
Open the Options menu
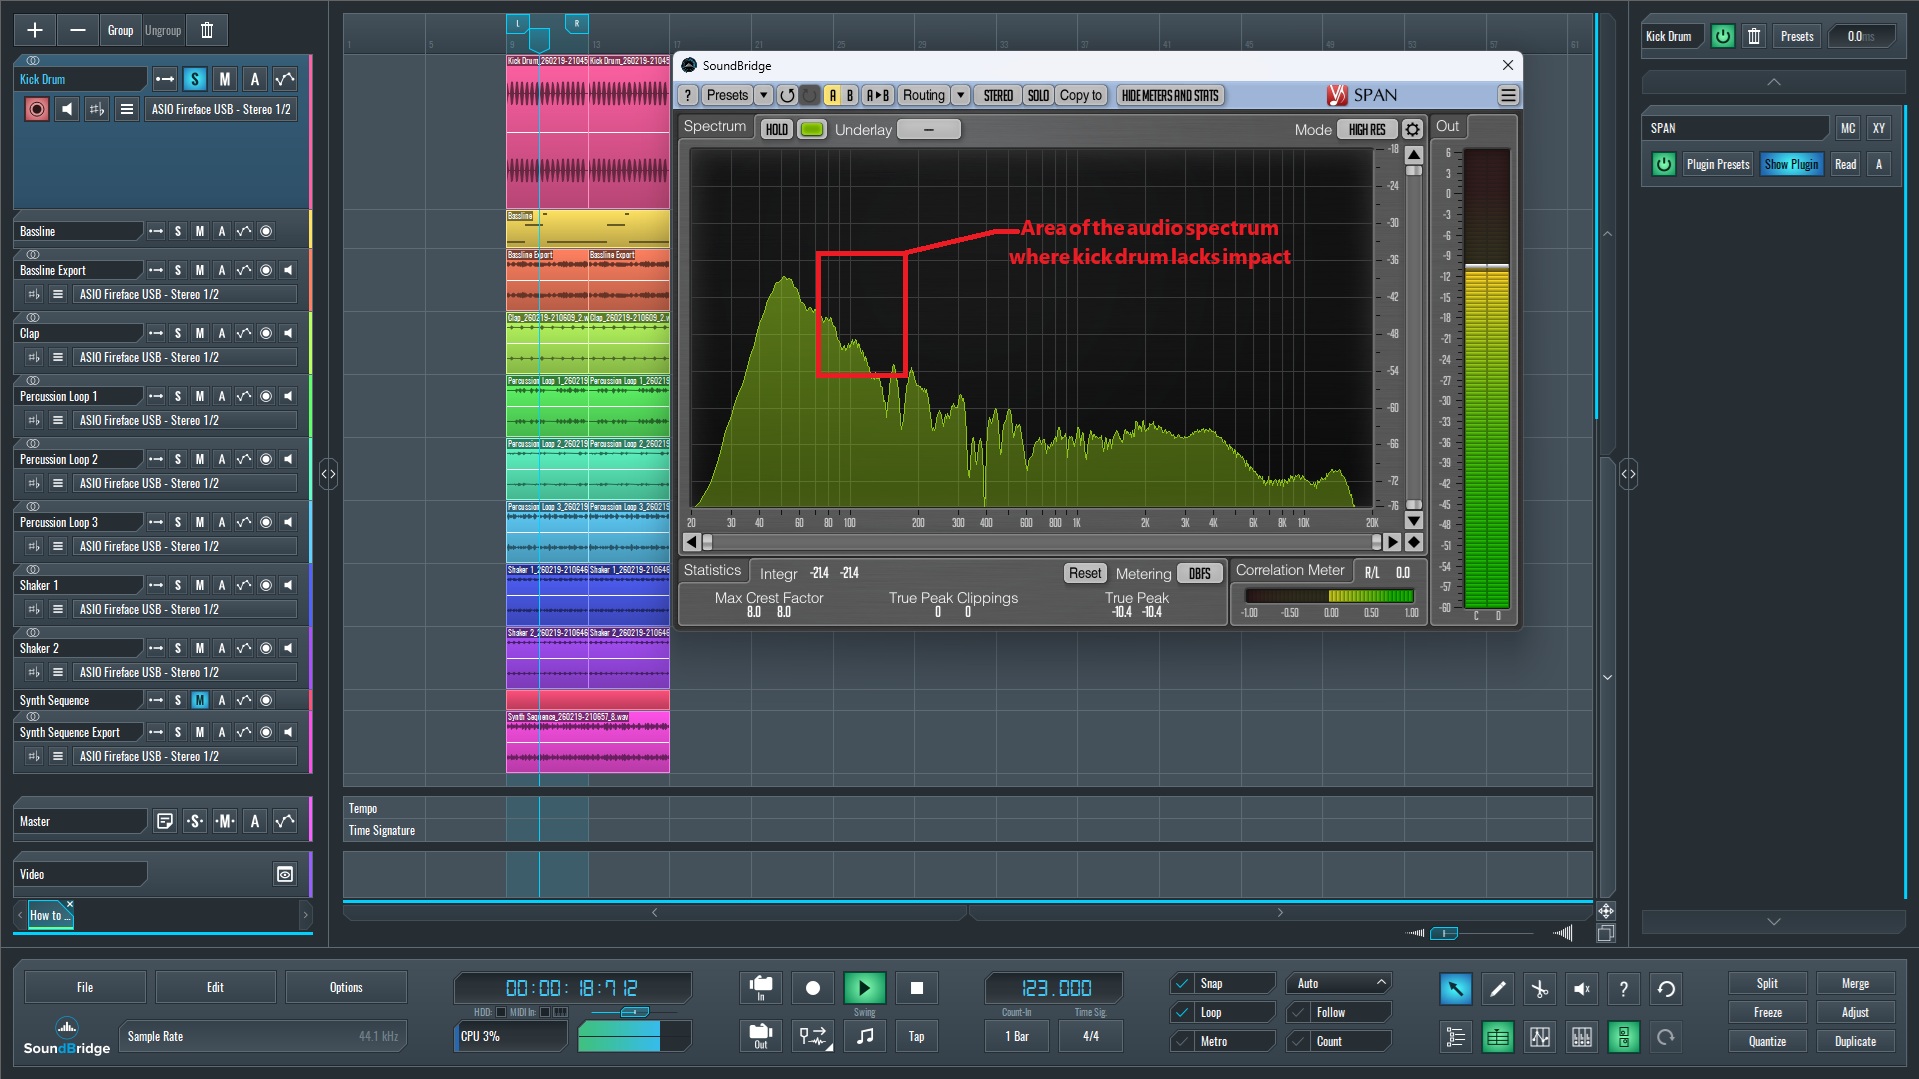coord(346,987)
